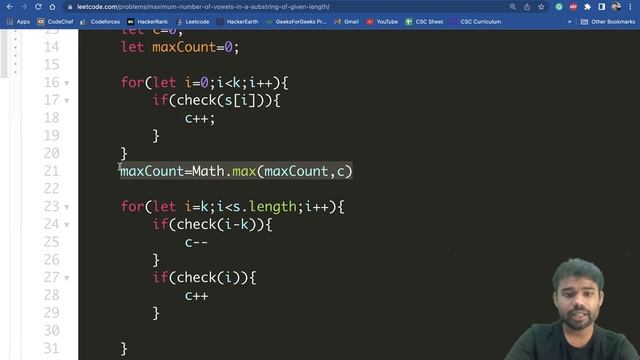
Task: Open the extensions puzzle menu
Action: click(x=587, y=7)
